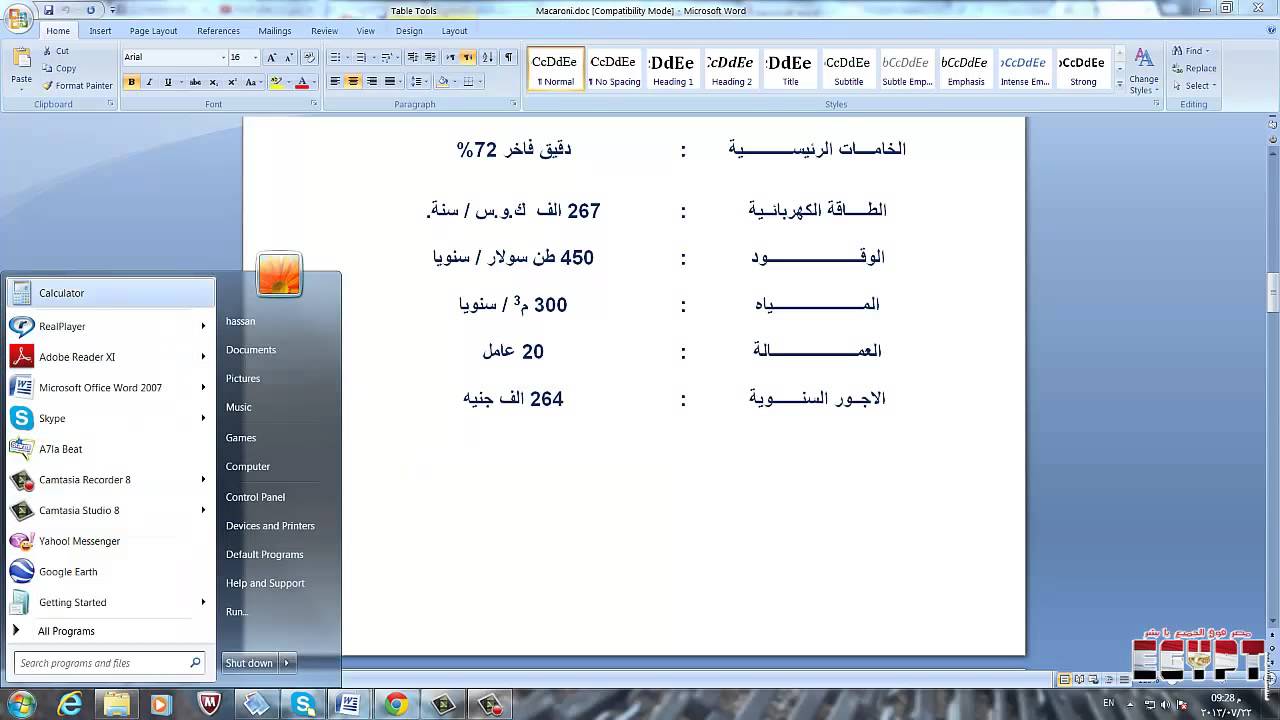The image size is (1280, 720).
Task: Toggle Strikethrough formatting
Action: tap(195, 82)
